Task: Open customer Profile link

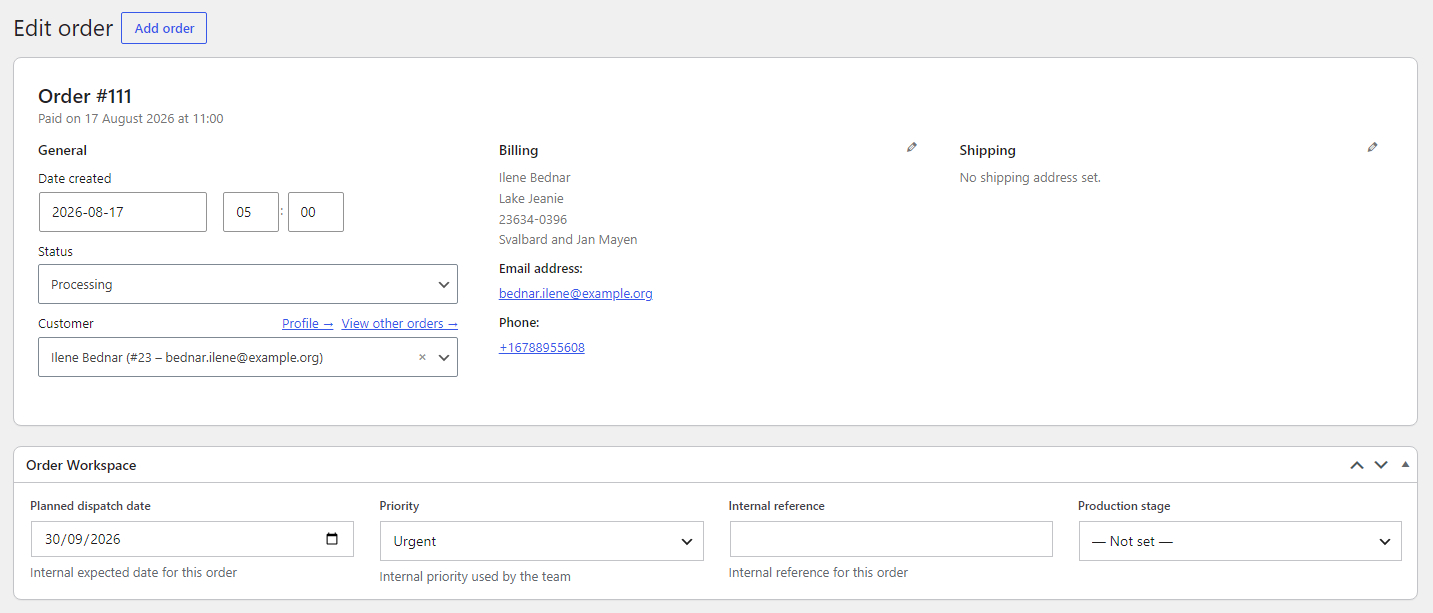Action: pos(308,323)
